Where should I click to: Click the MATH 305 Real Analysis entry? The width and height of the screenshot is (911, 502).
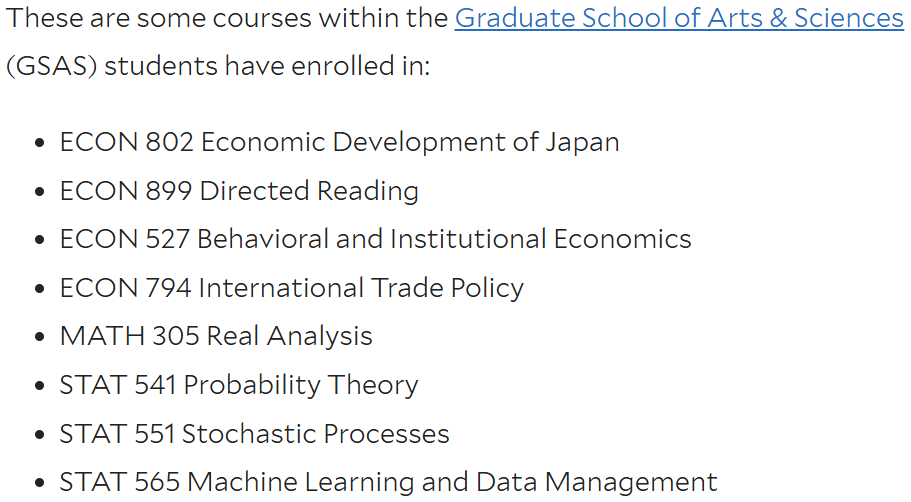point(216,336)
